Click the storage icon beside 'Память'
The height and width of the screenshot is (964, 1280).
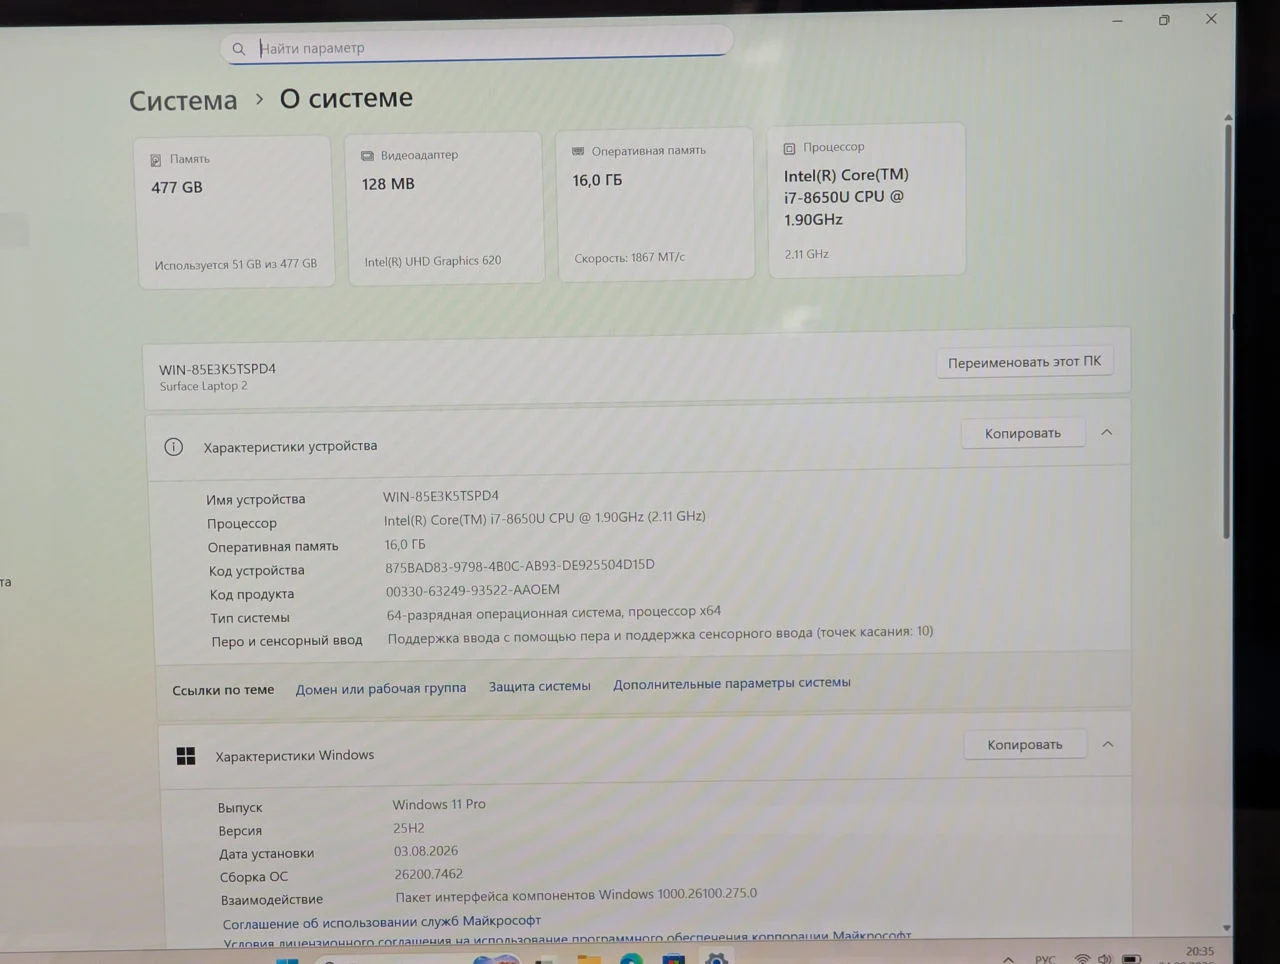click(x=155, y=160)
